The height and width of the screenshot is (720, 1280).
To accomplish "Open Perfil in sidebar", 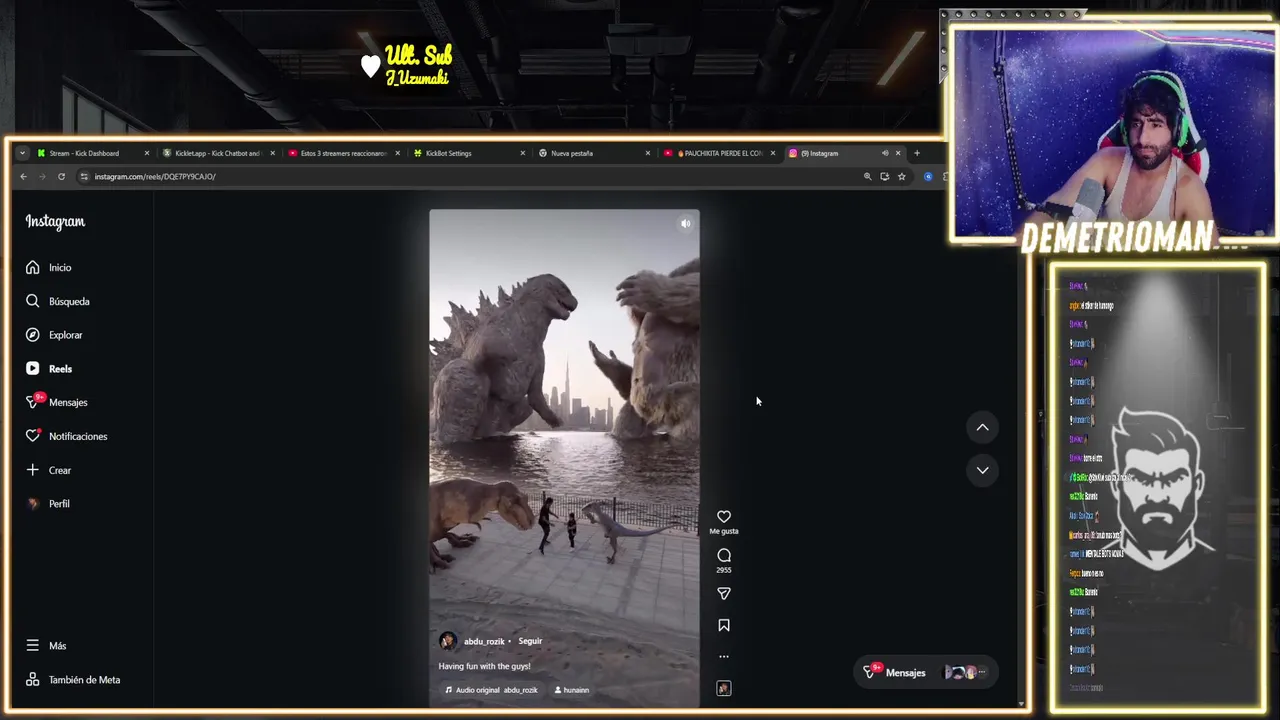I will click(x=50, y=504).
